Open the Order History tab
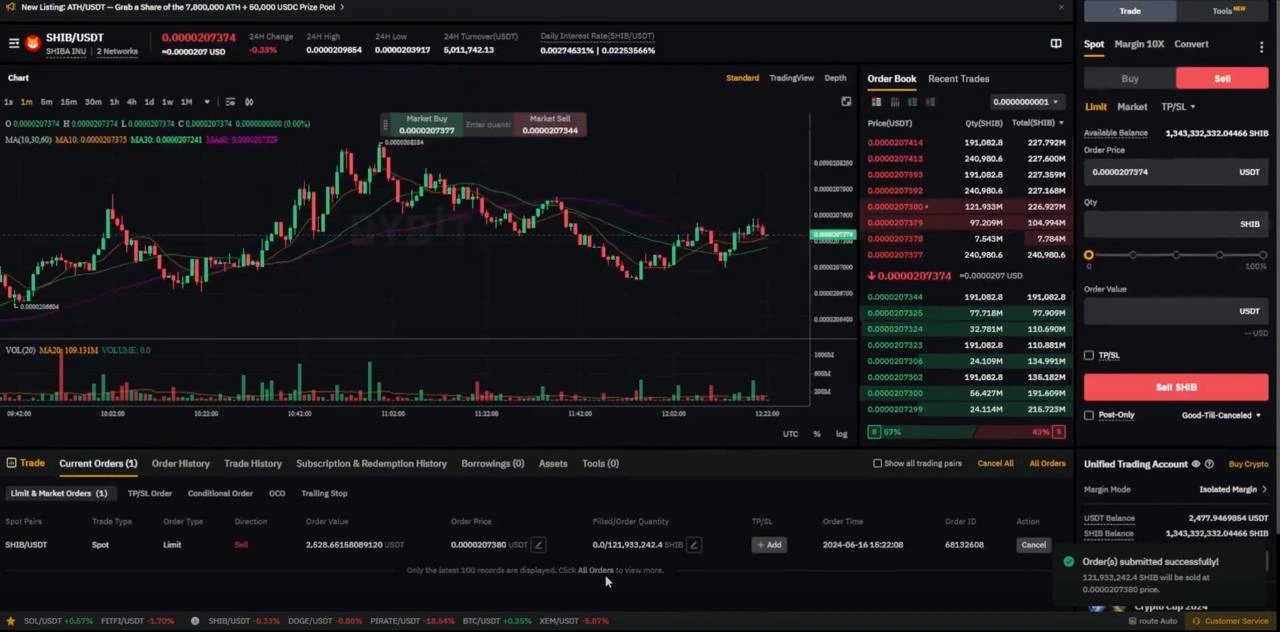Screen dimensions: 1280x632 click(x=180, y=463)
